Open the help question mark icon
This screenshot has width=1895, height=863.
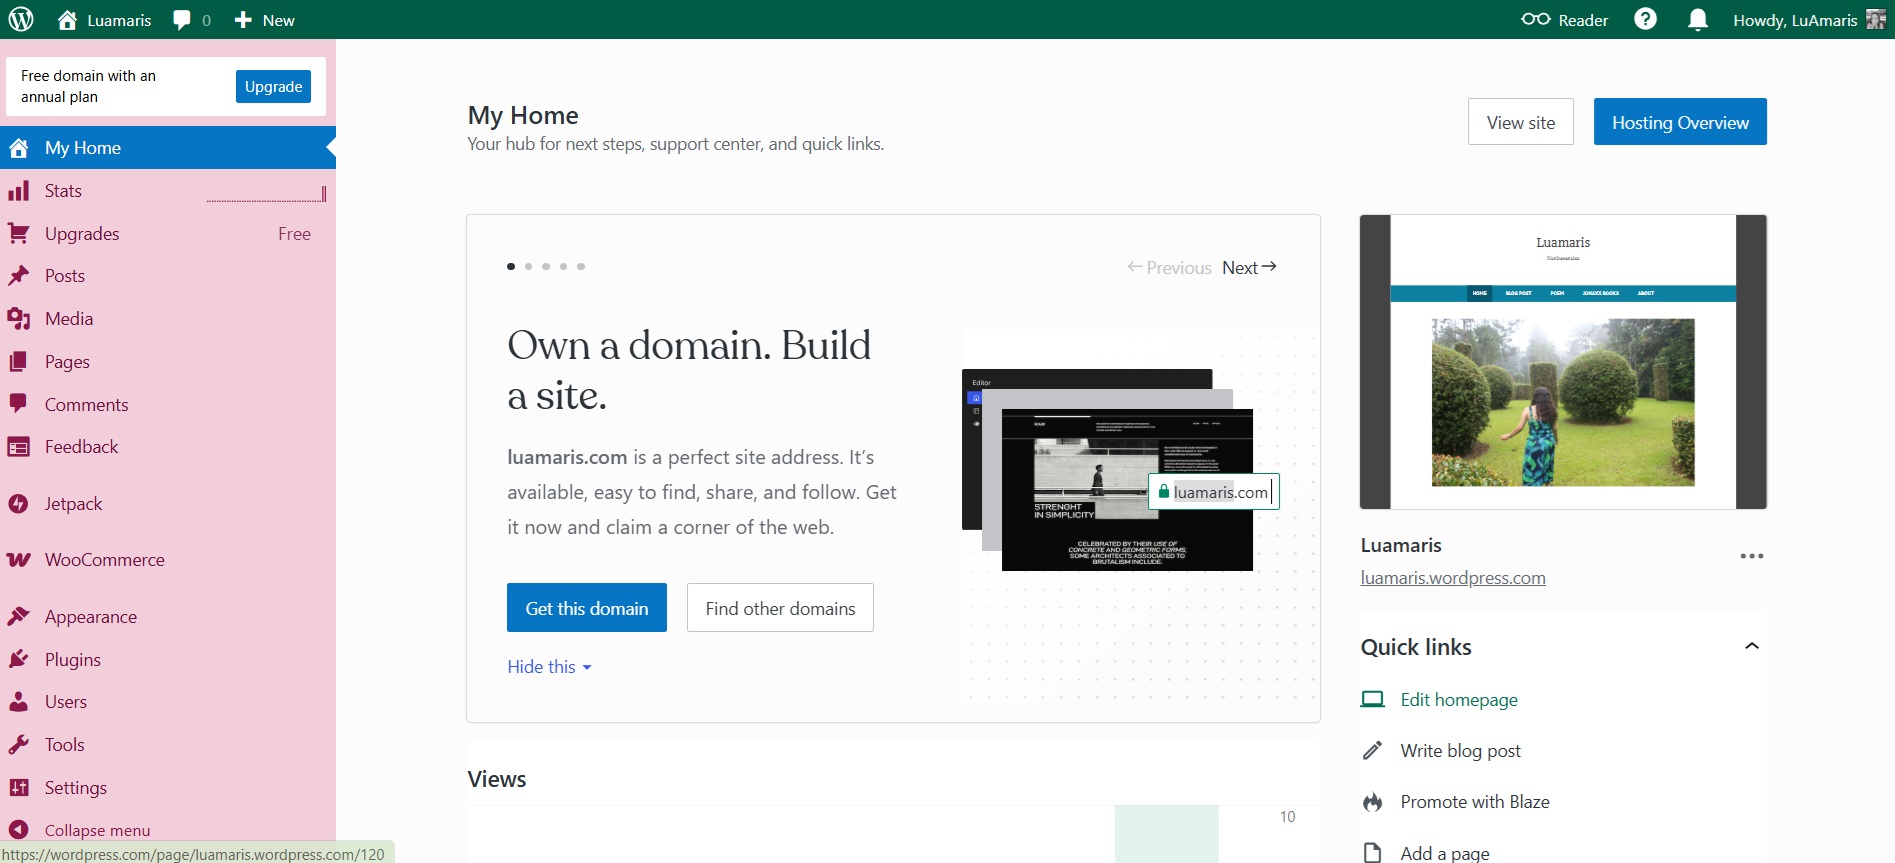1645,19
